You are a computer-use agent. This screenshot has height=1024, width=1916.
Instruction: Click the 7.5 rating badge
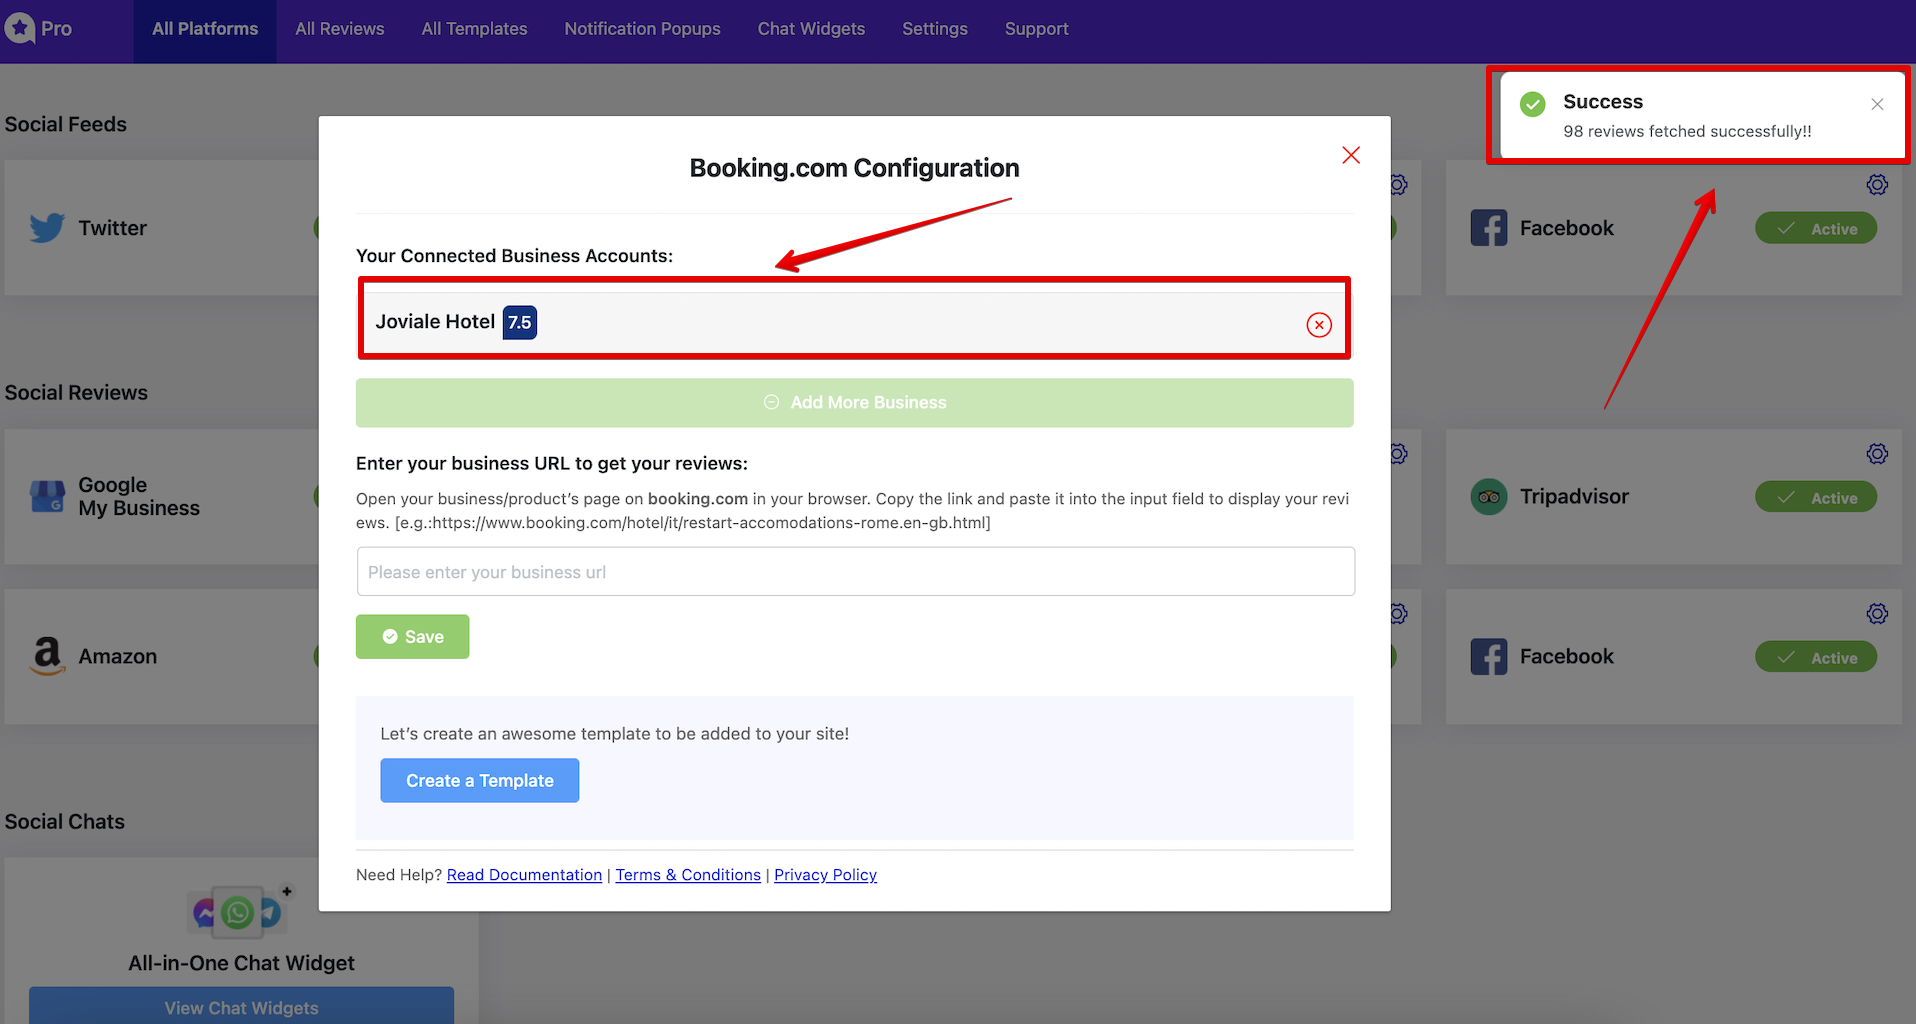(x=520, y=322)
